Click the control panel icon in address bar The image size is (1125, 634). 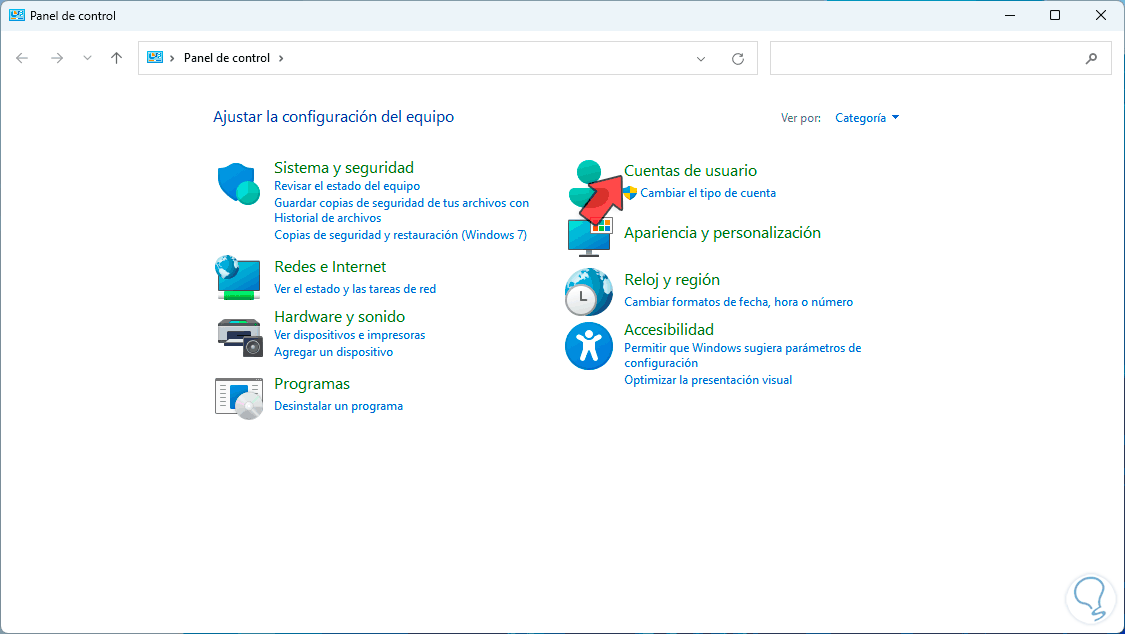154,57
